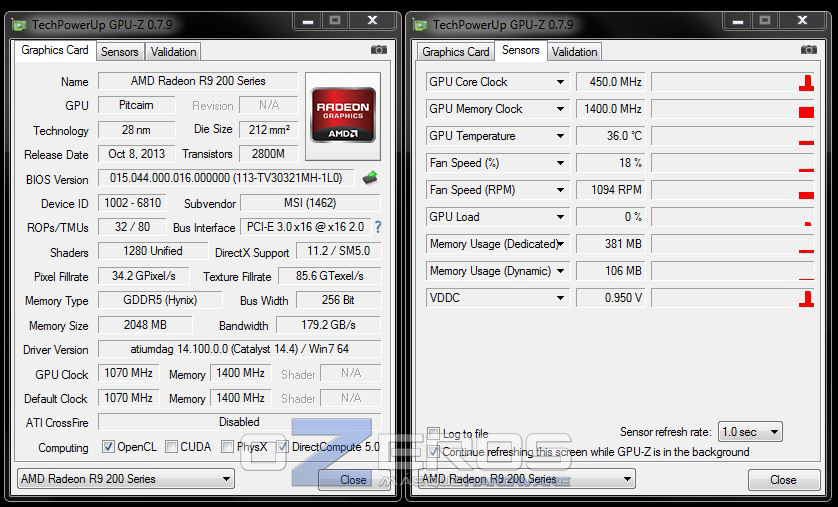This screenshot has height=507, width=838.
Task: Click the GPU Core Clock history graph
Action: (x=733, y=82)
